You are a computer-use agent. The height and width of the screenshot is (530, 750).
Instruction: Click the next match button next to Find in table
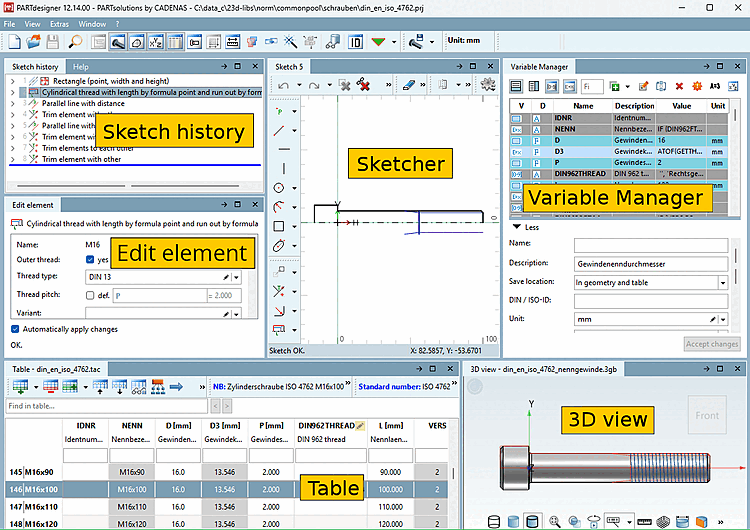227,406
